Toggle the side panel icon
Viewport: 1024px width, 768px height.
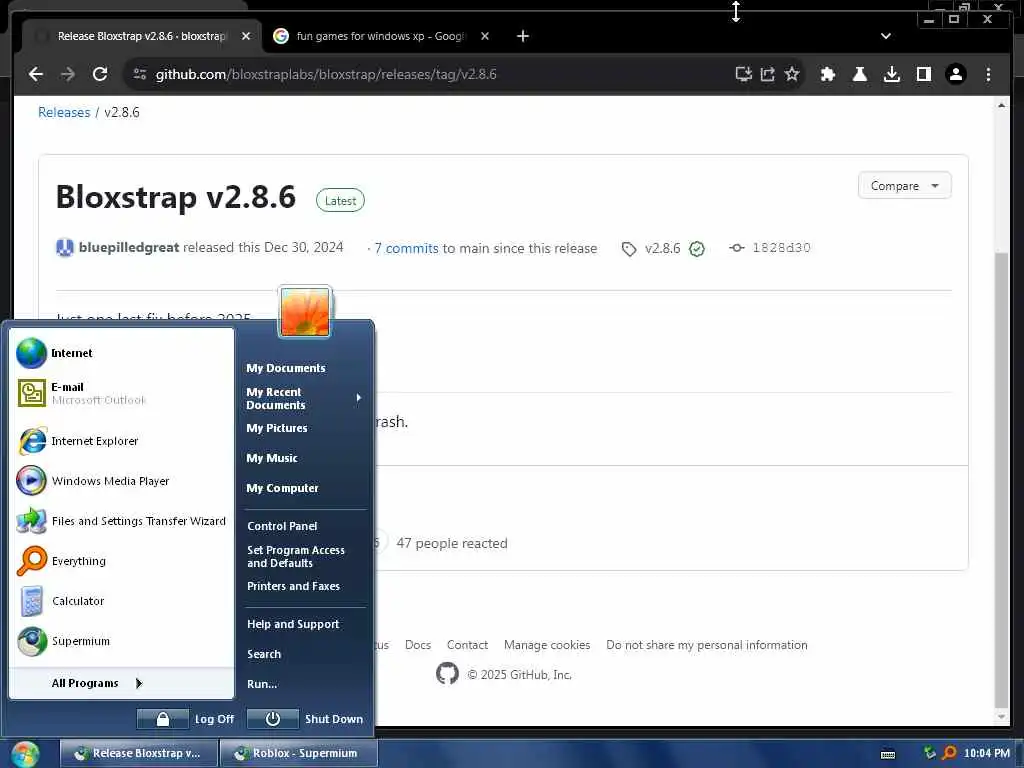[923, 74]
